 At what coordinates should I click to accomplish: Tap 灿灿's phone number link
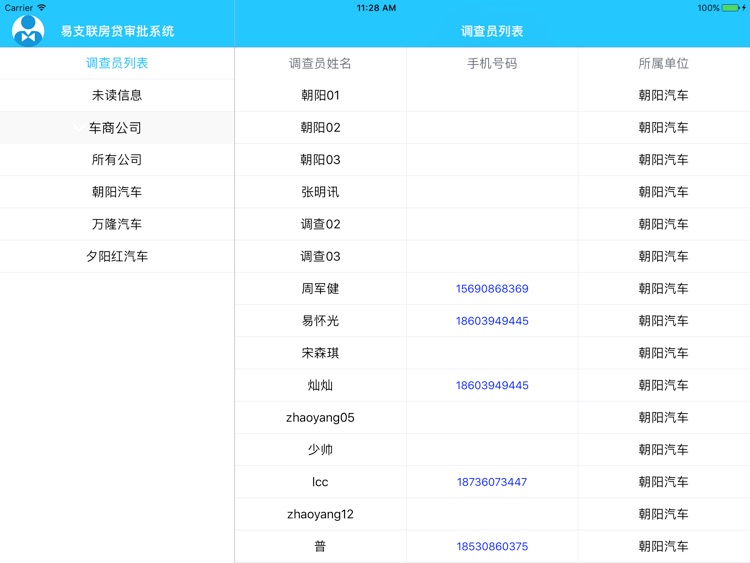tap(492, 385)
